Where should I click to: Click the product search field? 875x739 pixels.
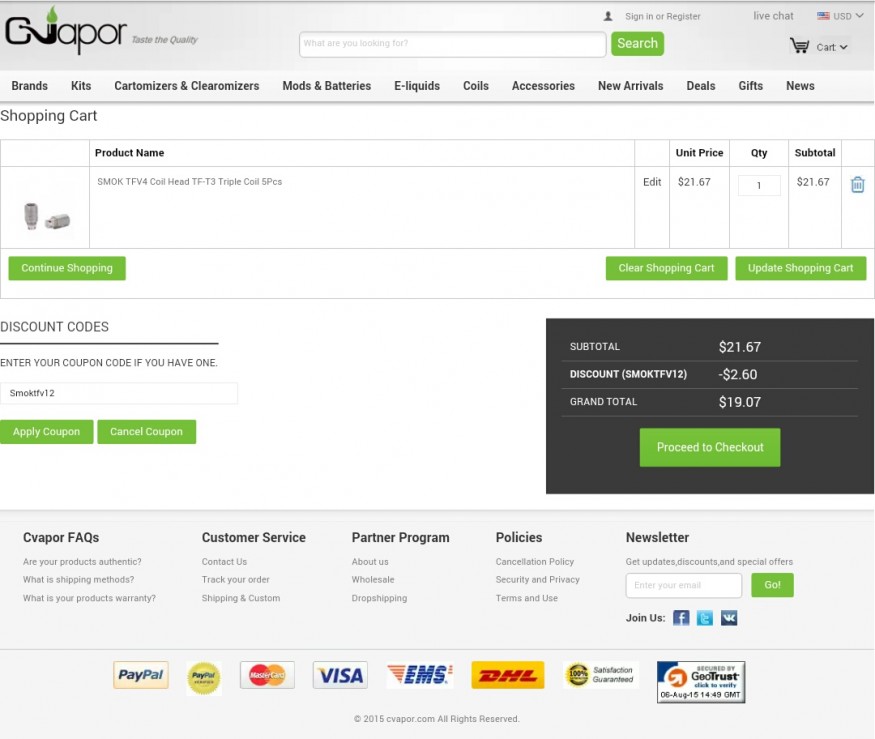click(x=453, y=44)
